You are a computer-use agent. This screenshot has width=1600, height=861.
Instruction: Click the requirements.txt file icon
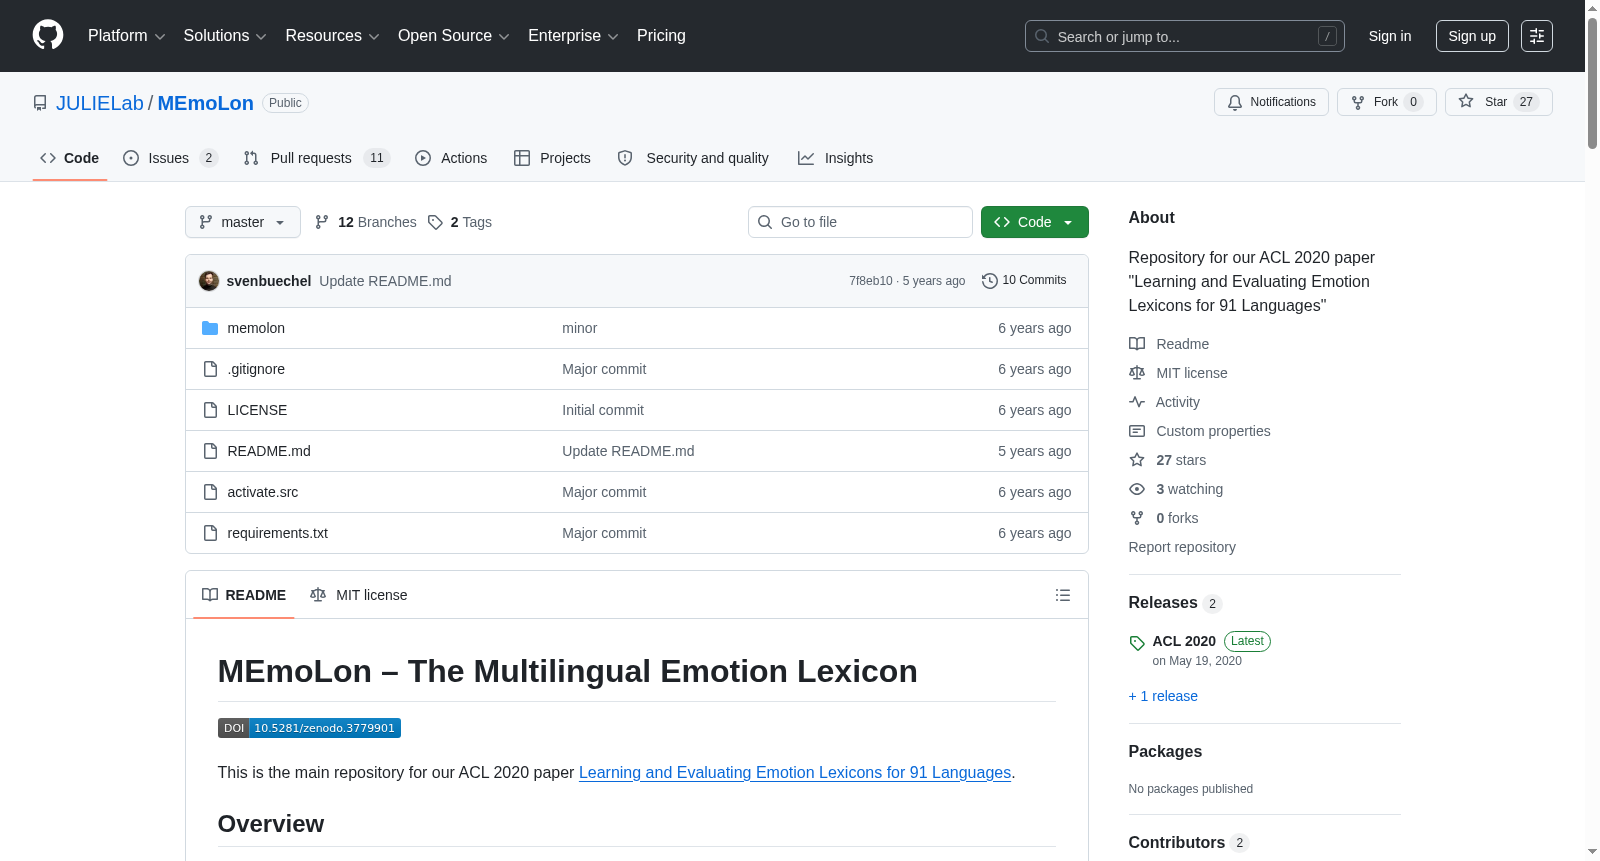click(210, 533)
